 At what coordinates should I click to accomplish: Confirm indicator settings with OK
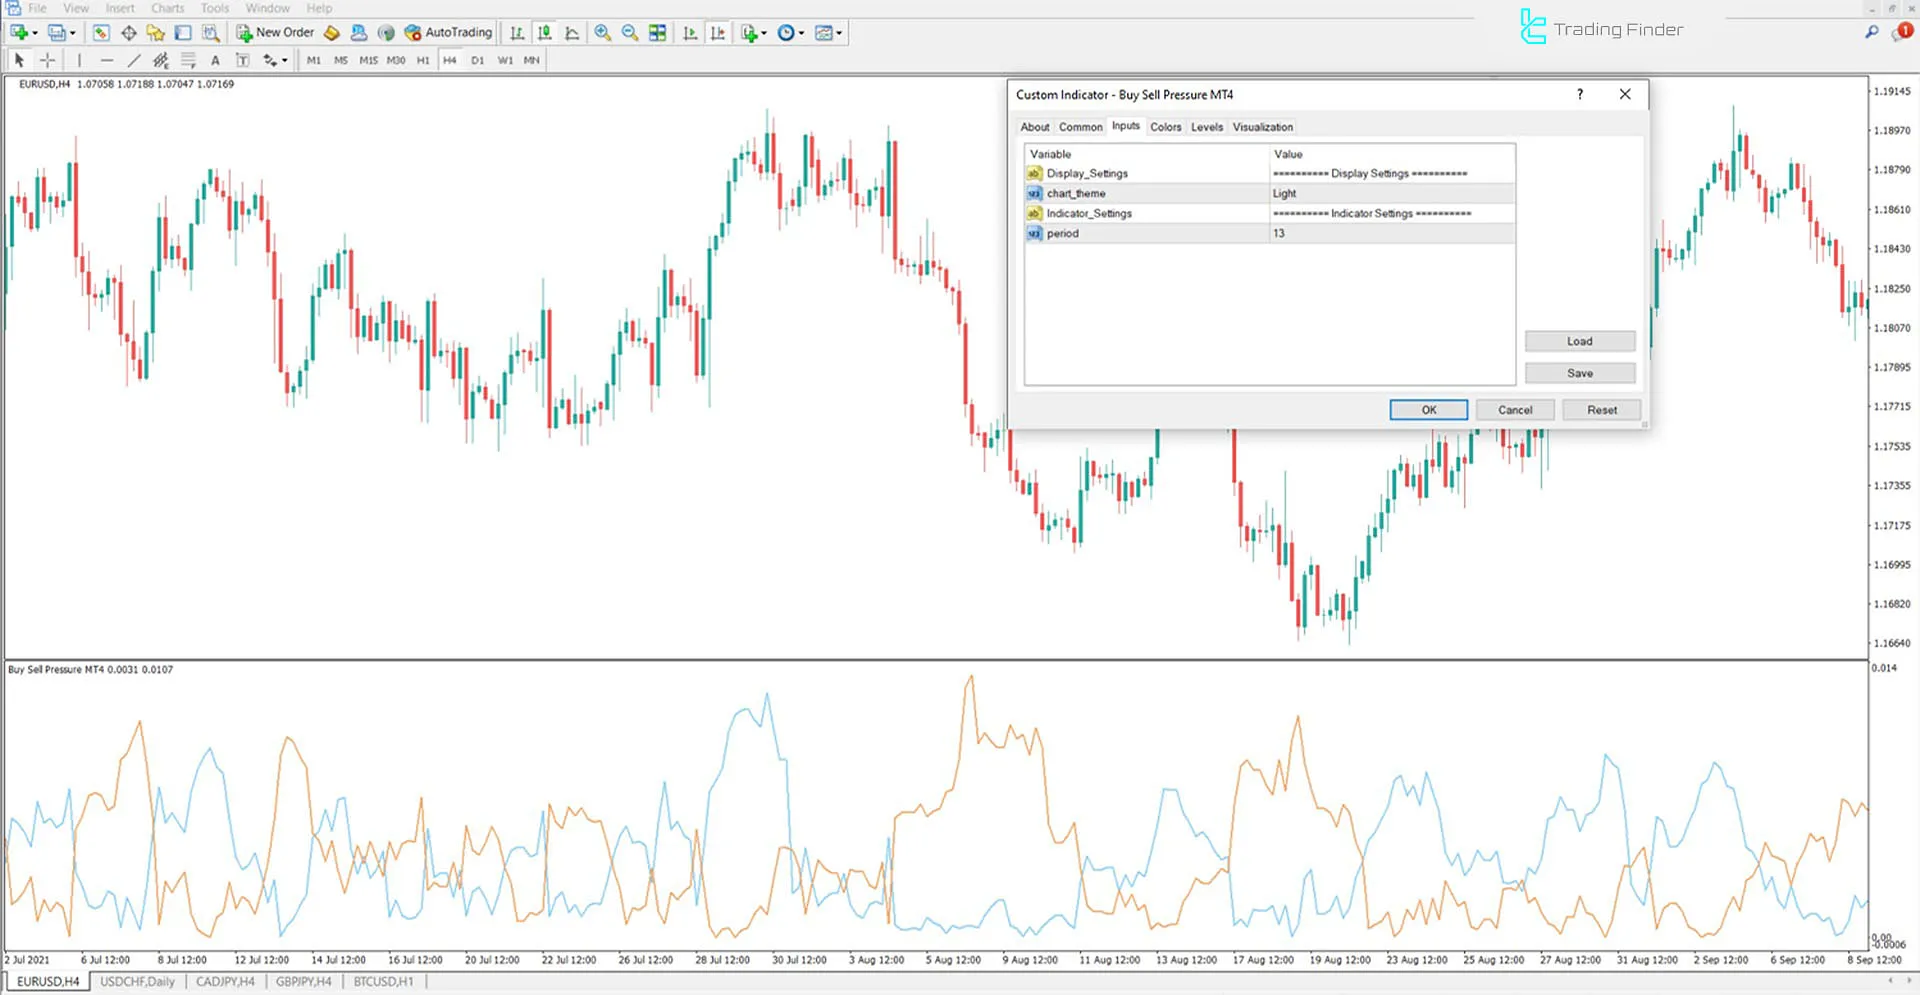point(1427,410)
